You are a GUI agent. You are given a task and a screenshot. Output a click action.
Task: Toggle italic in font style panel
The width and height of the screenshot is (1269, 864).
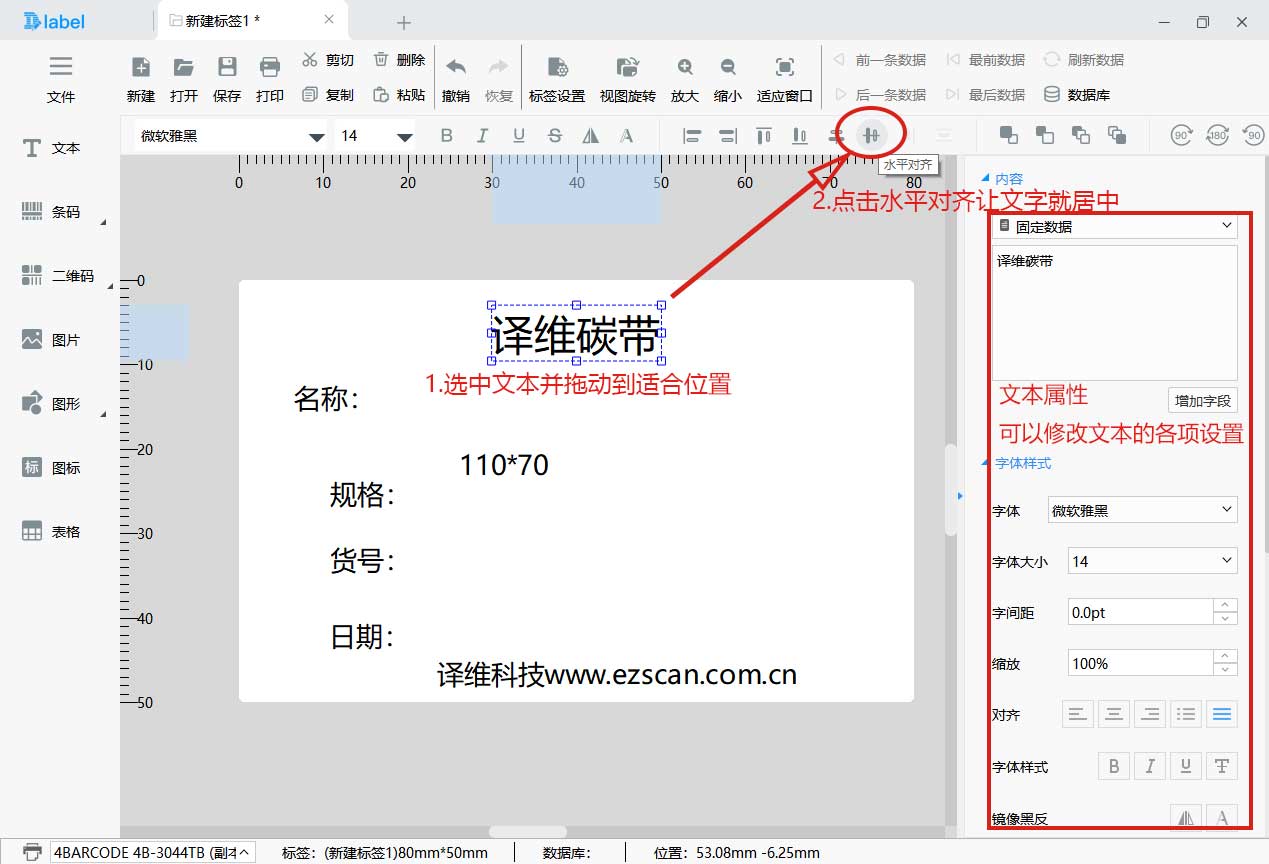[x=1149, y=766]
